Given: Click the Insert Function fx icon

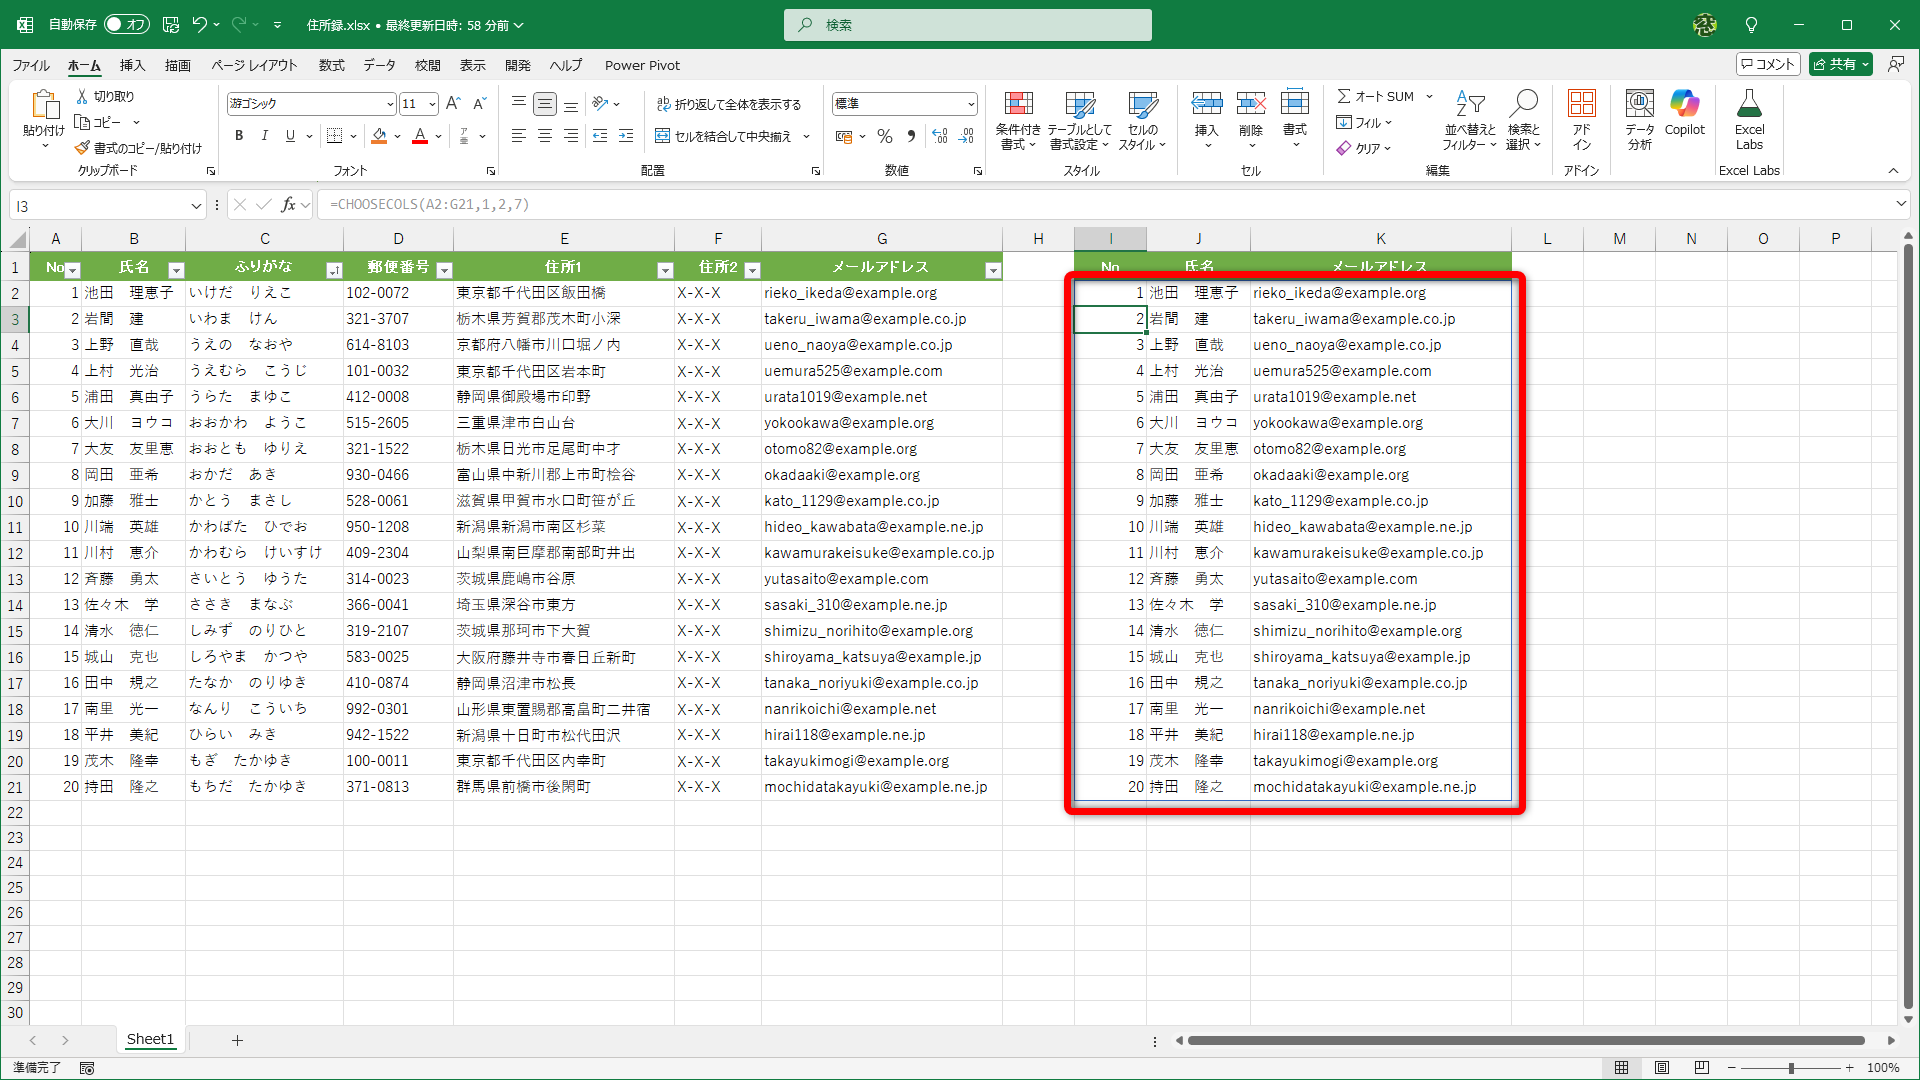Looking at the screenshot, I should tap(289, 205).
